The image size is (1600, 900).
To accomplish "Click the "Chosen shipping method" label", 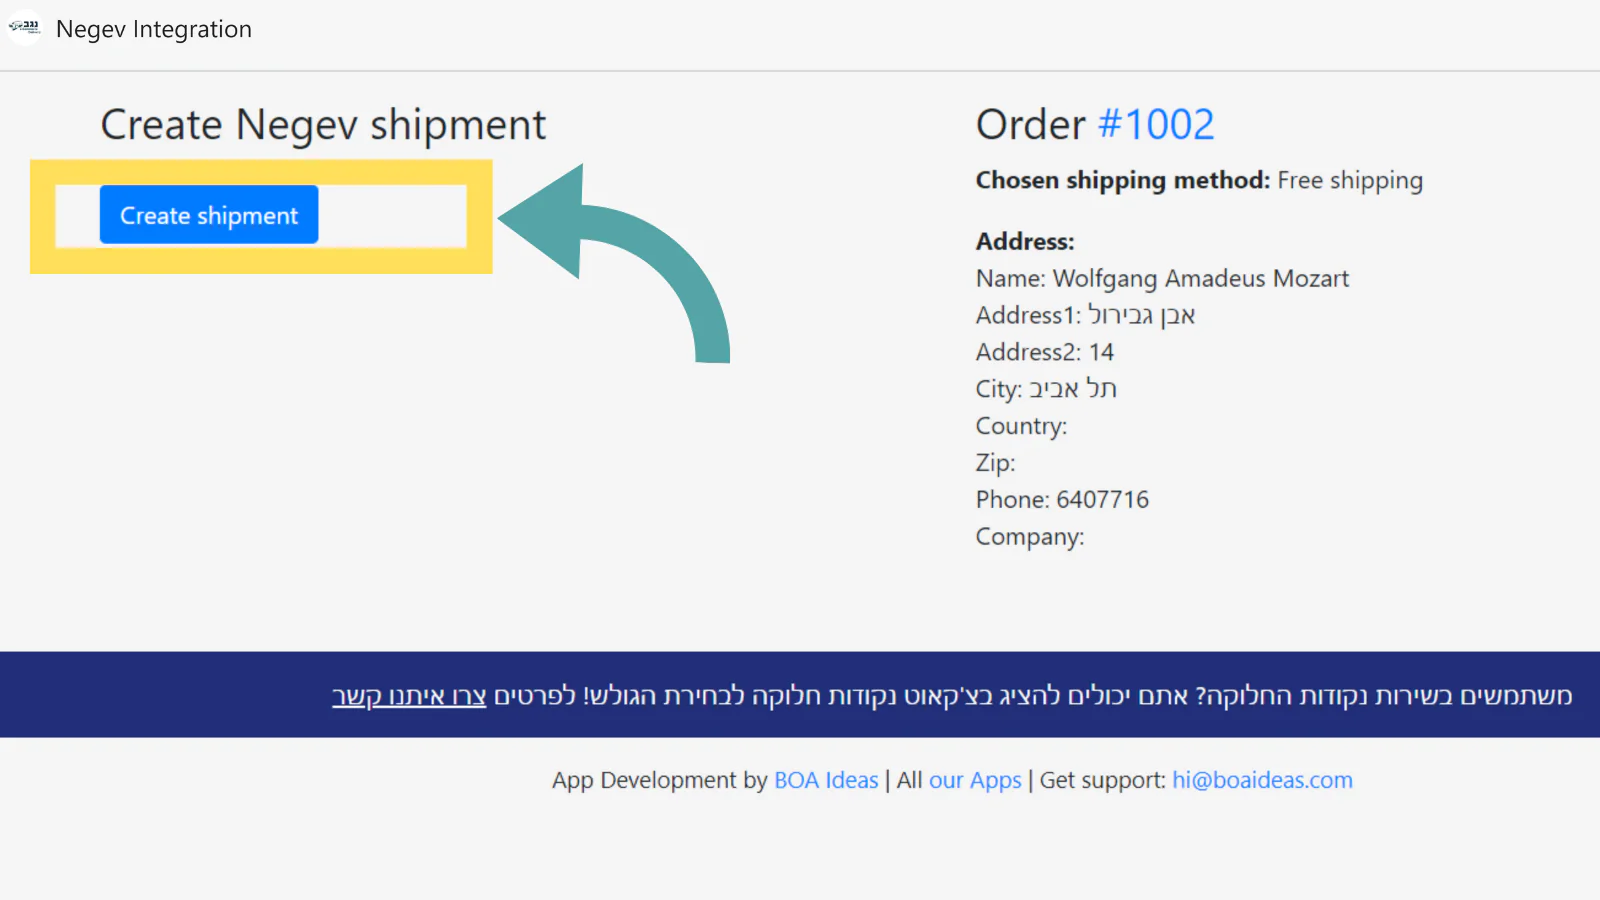I will (x=1123, y=180).
